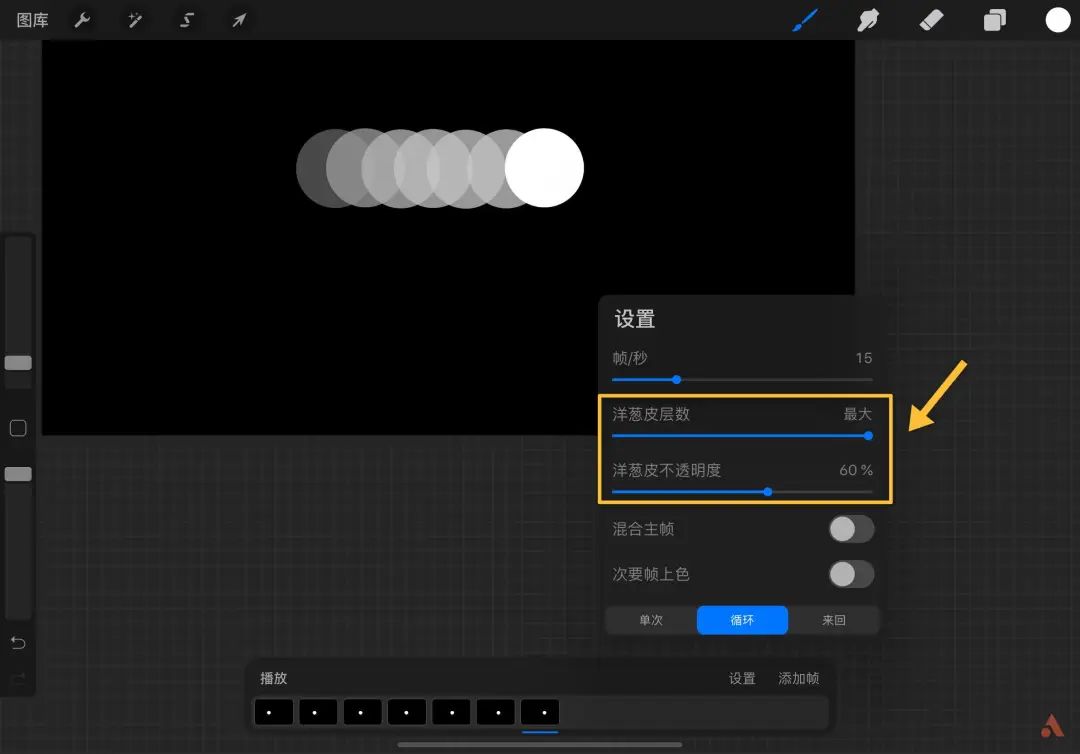
Task: Click 添加帧 to add a frame
Action: [798, 678]
